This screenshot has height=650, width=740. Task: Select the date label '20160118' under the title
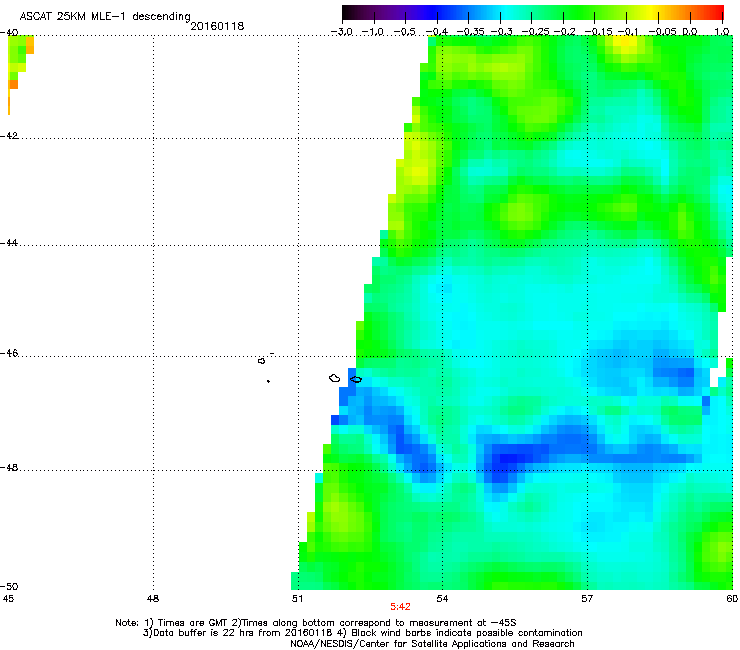tap(217, 26)
